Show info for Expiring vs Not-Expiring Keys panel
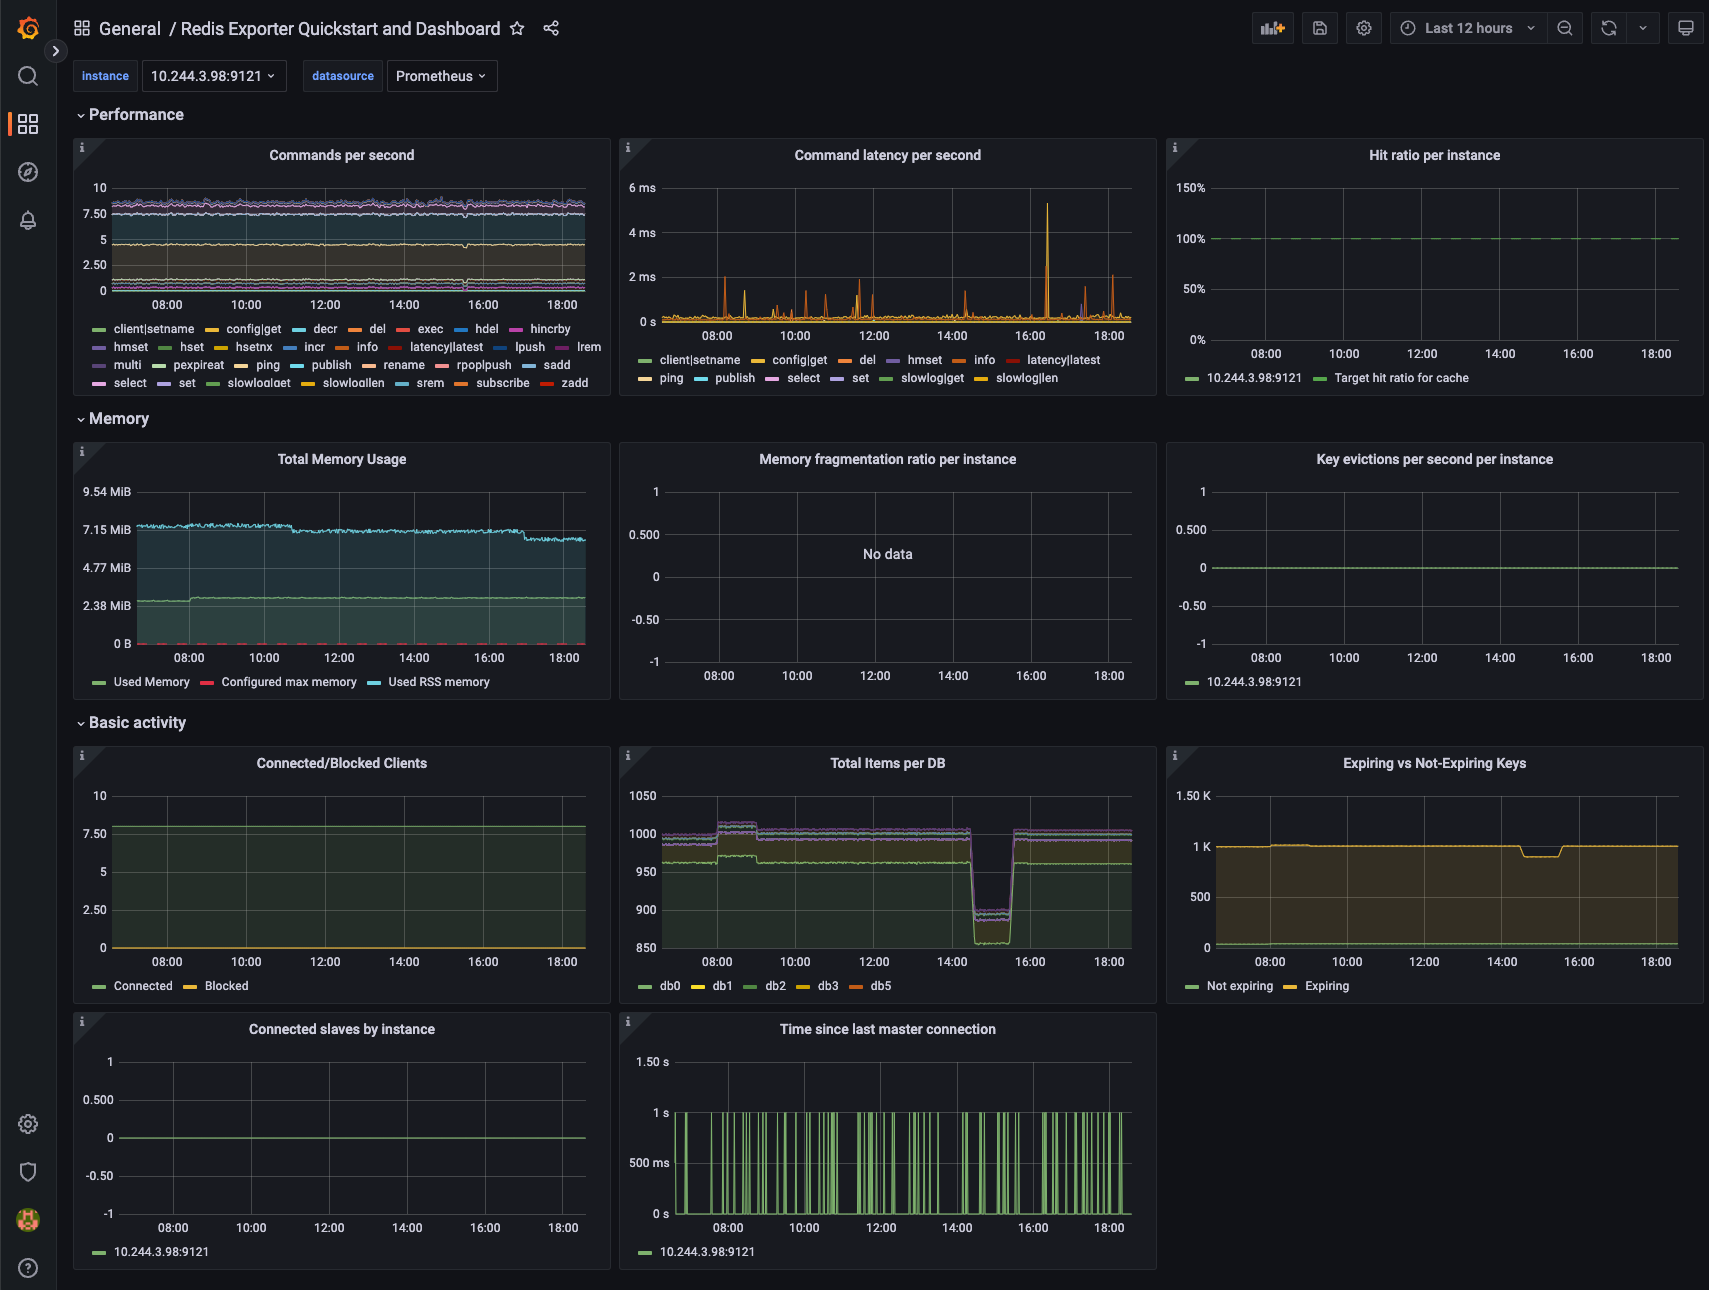 pyautogui.click(x=1175, y=756)
